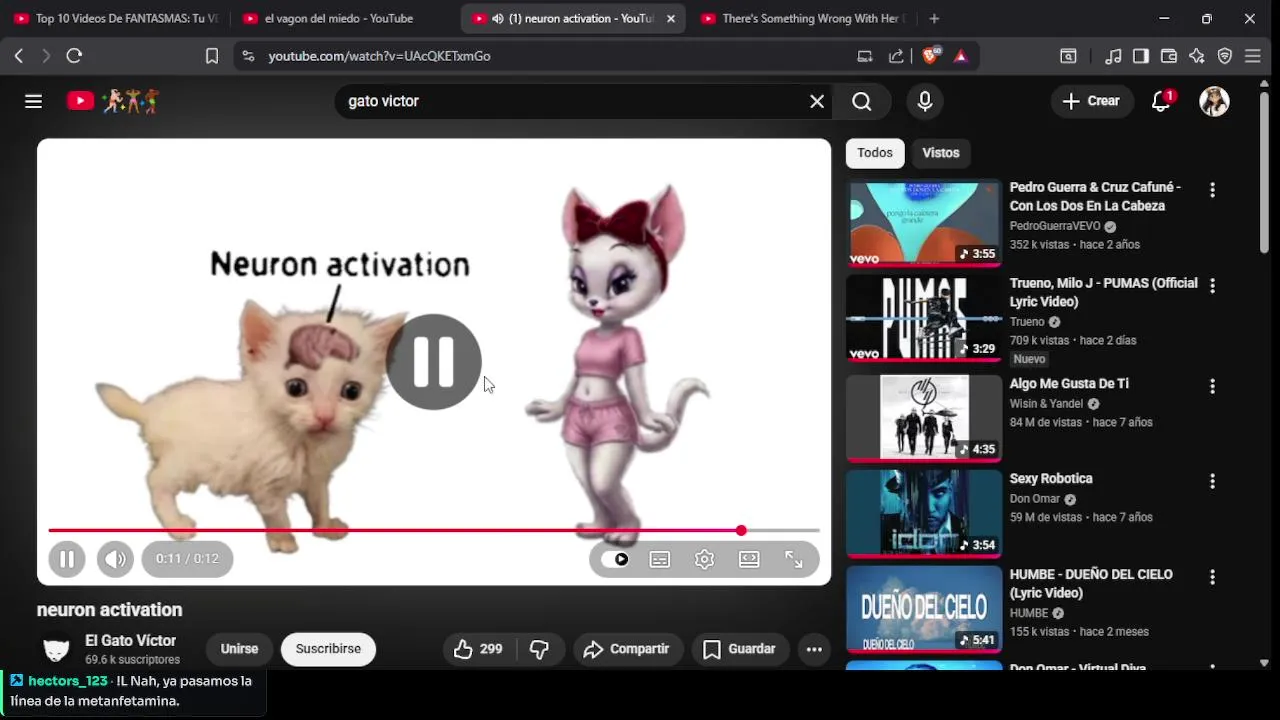
Task: Open El Gato Víctor channel avatar
Action: click(x=56, y=649)
